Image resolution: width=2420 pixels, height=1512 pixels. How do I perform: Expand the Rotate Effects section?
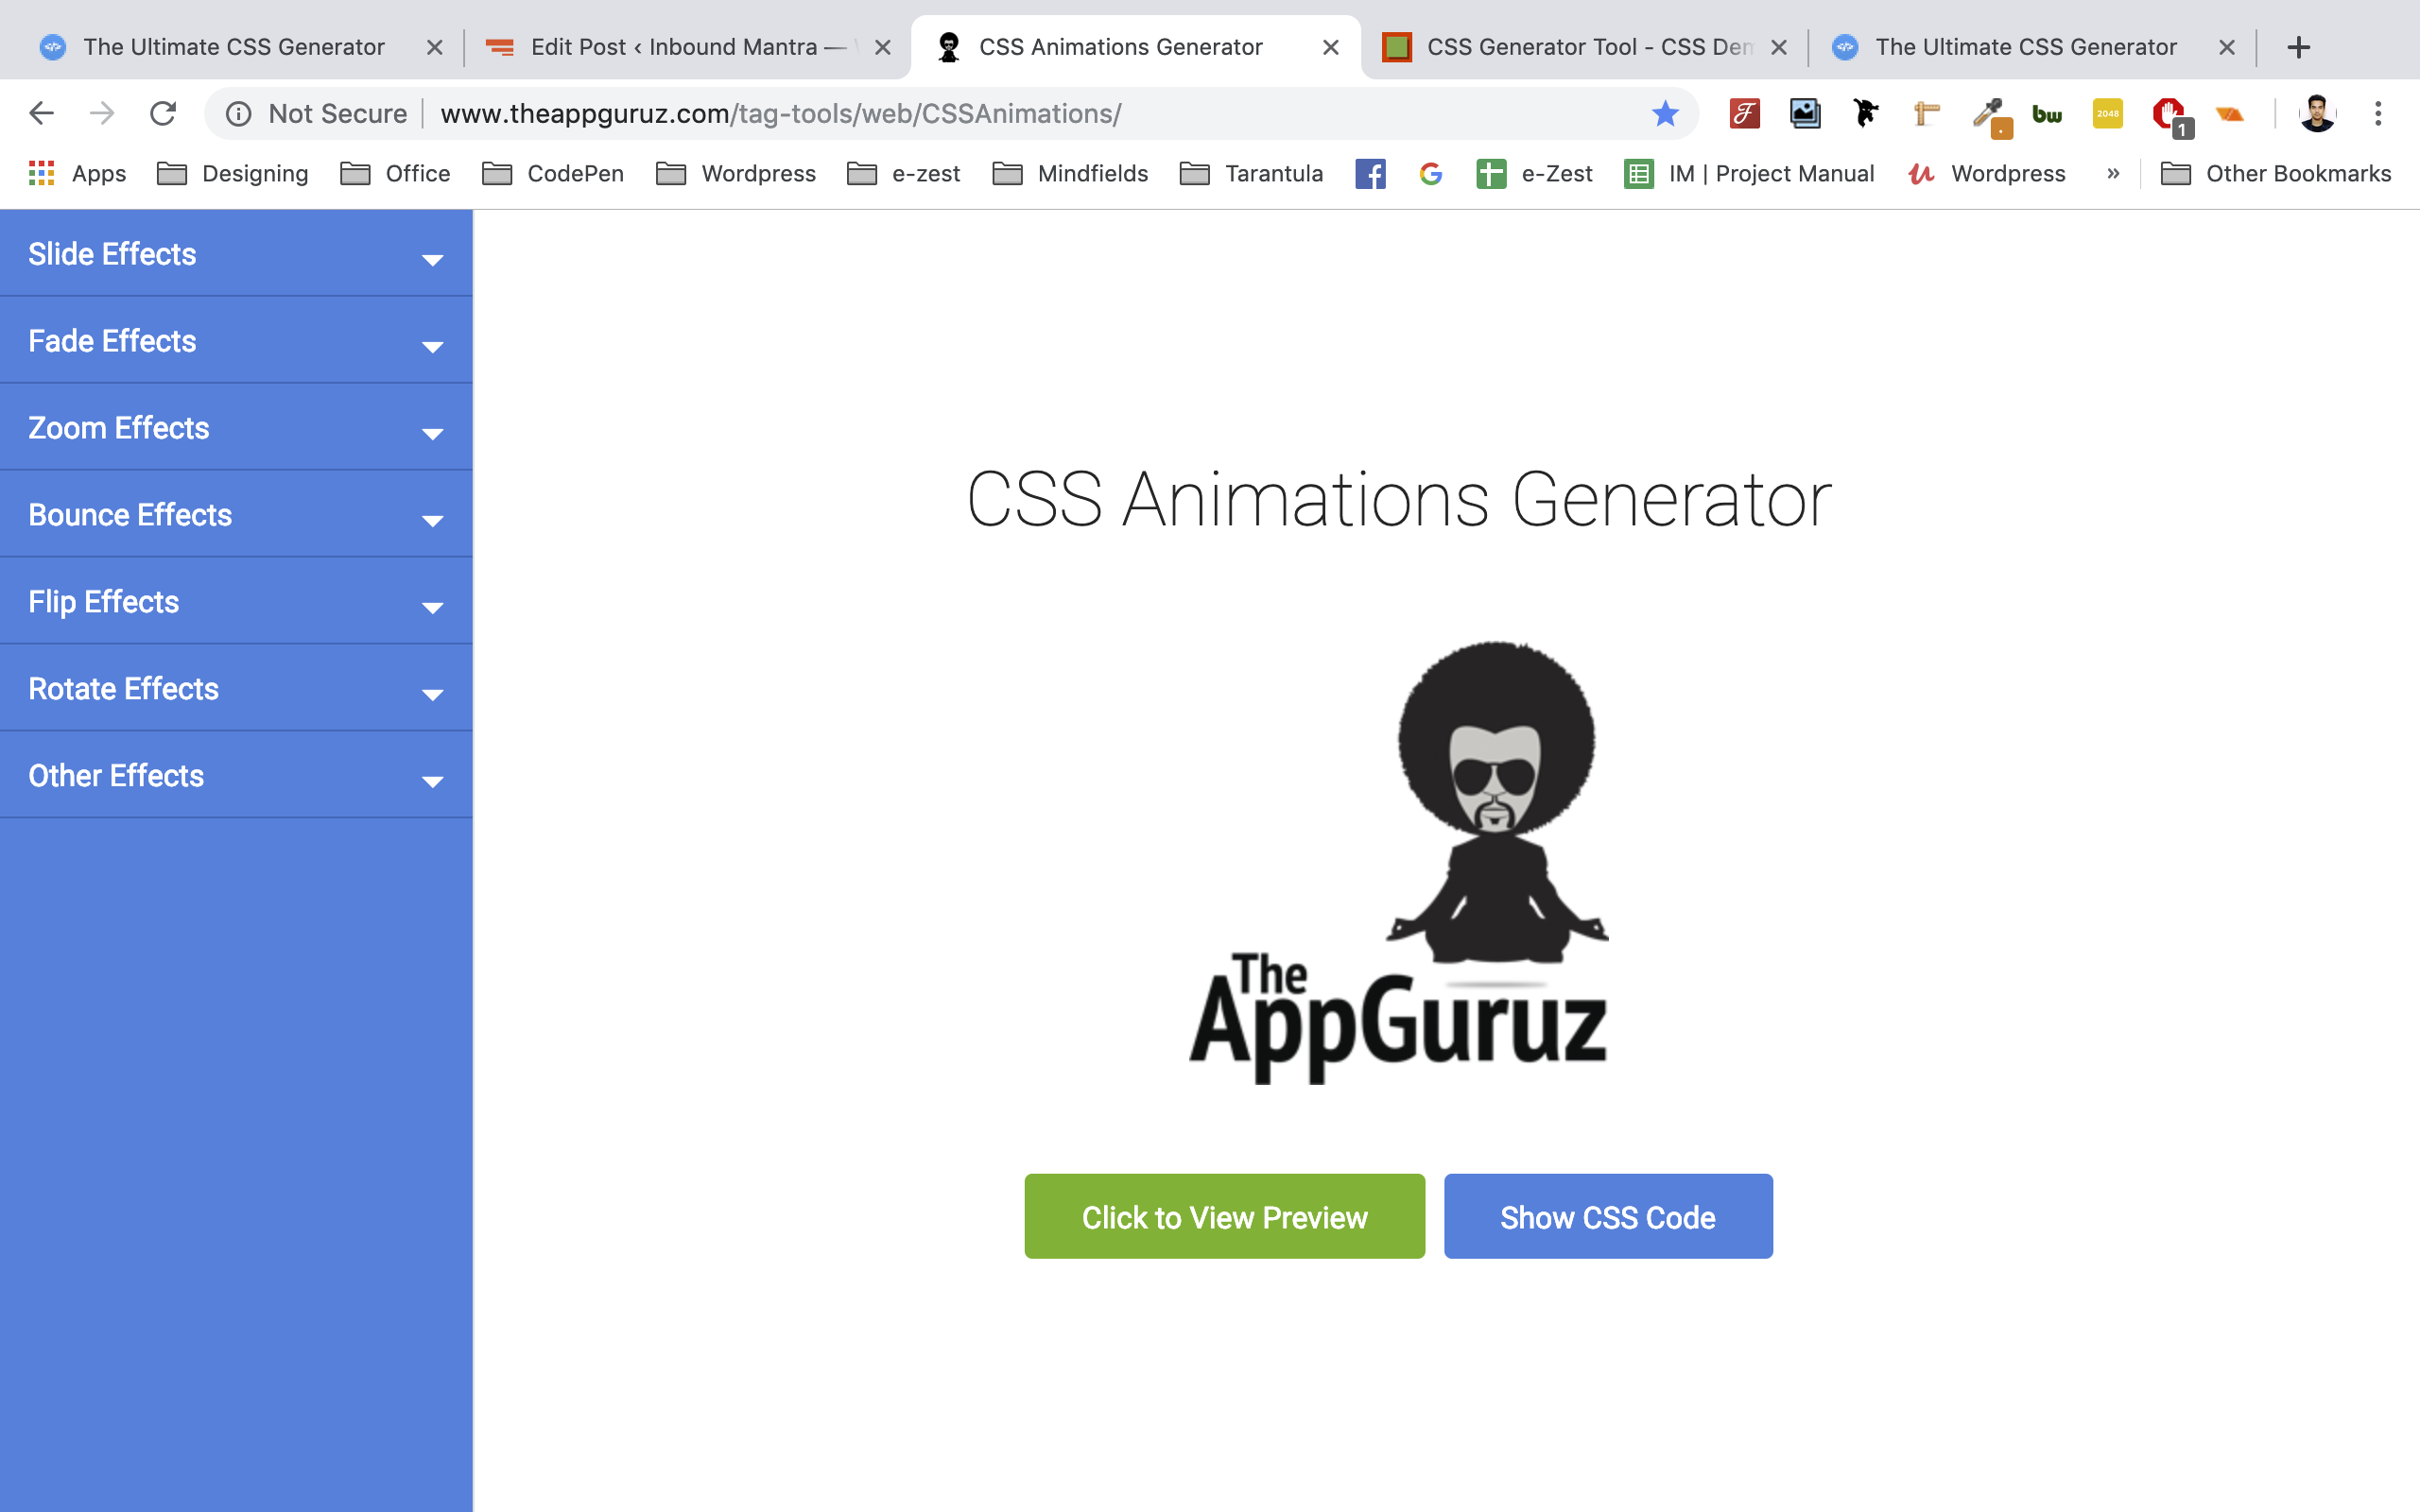[x=236, y=689]
